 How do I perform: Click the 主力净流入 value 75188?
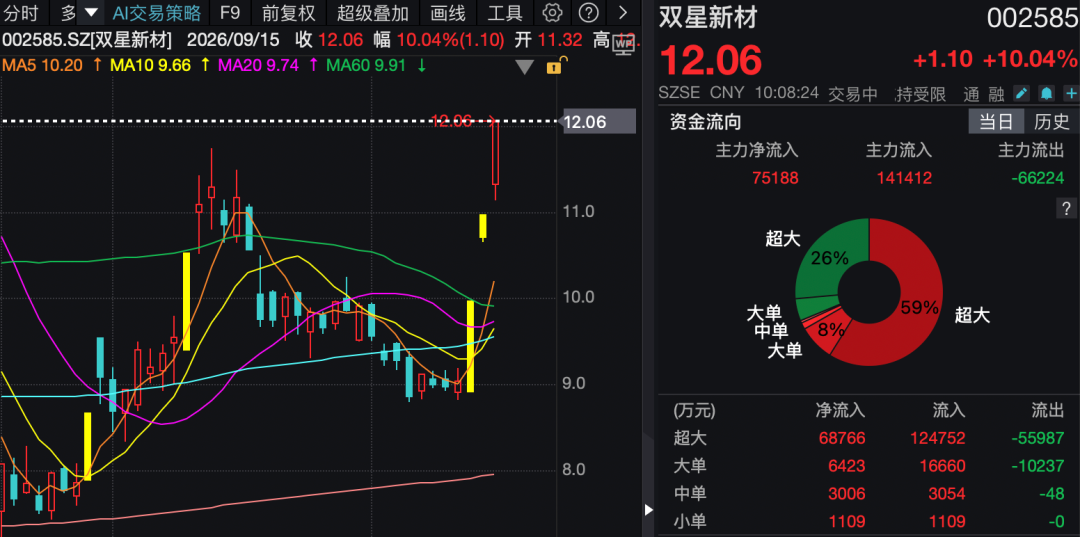click(776, 178)
